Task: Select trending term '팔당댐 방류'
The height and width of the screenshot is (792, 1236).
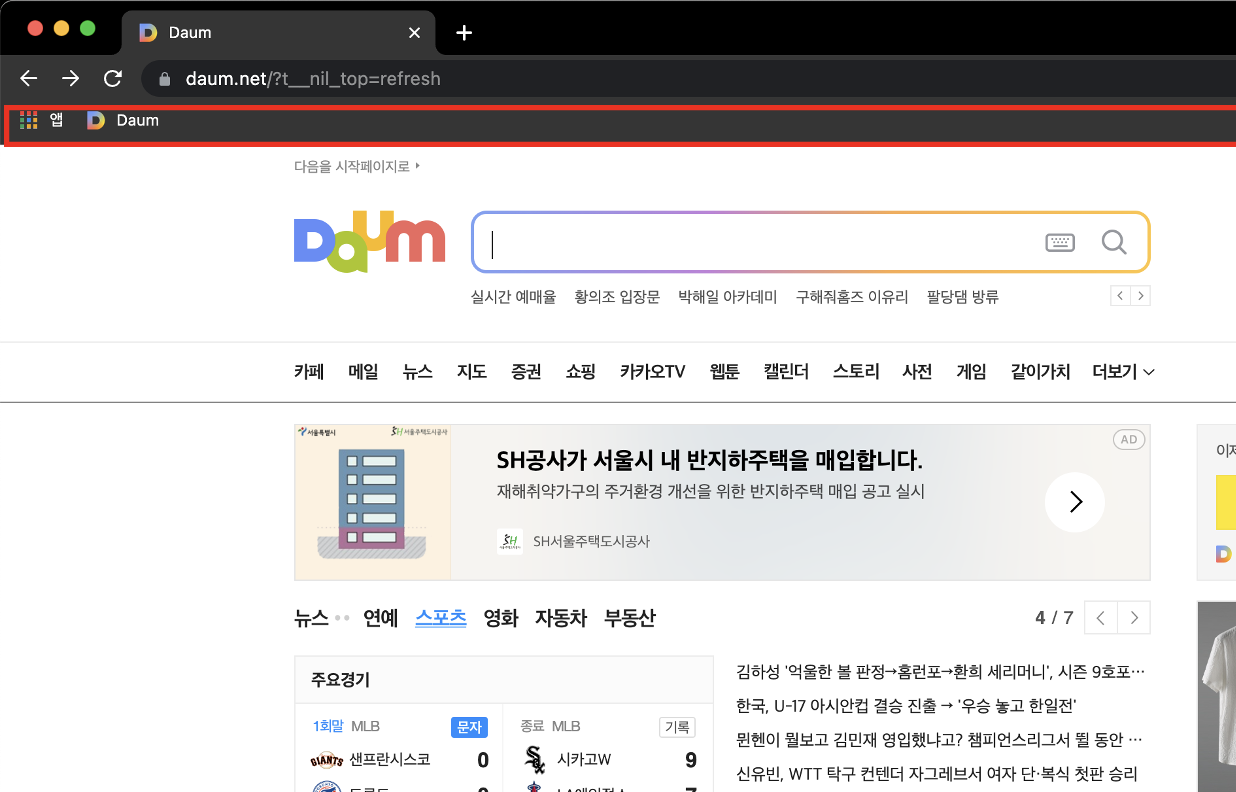Action: tap(963, 297)
